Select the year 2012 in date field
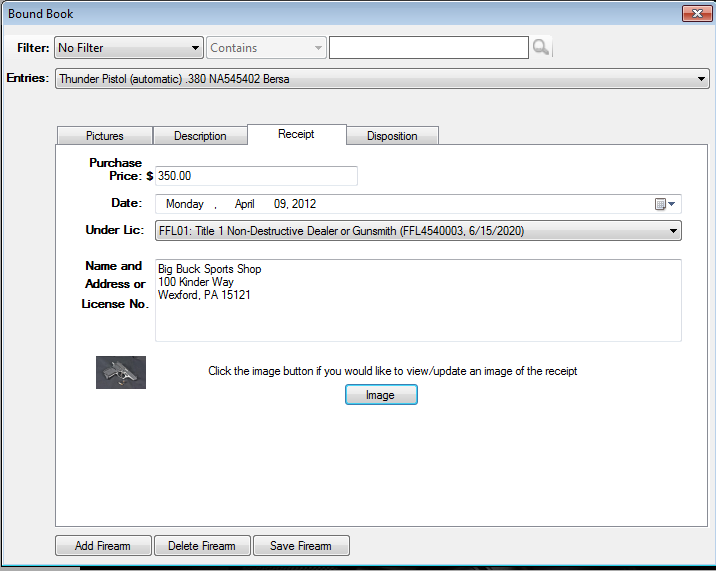Screen dimensions: 716x571 [305, 204]
